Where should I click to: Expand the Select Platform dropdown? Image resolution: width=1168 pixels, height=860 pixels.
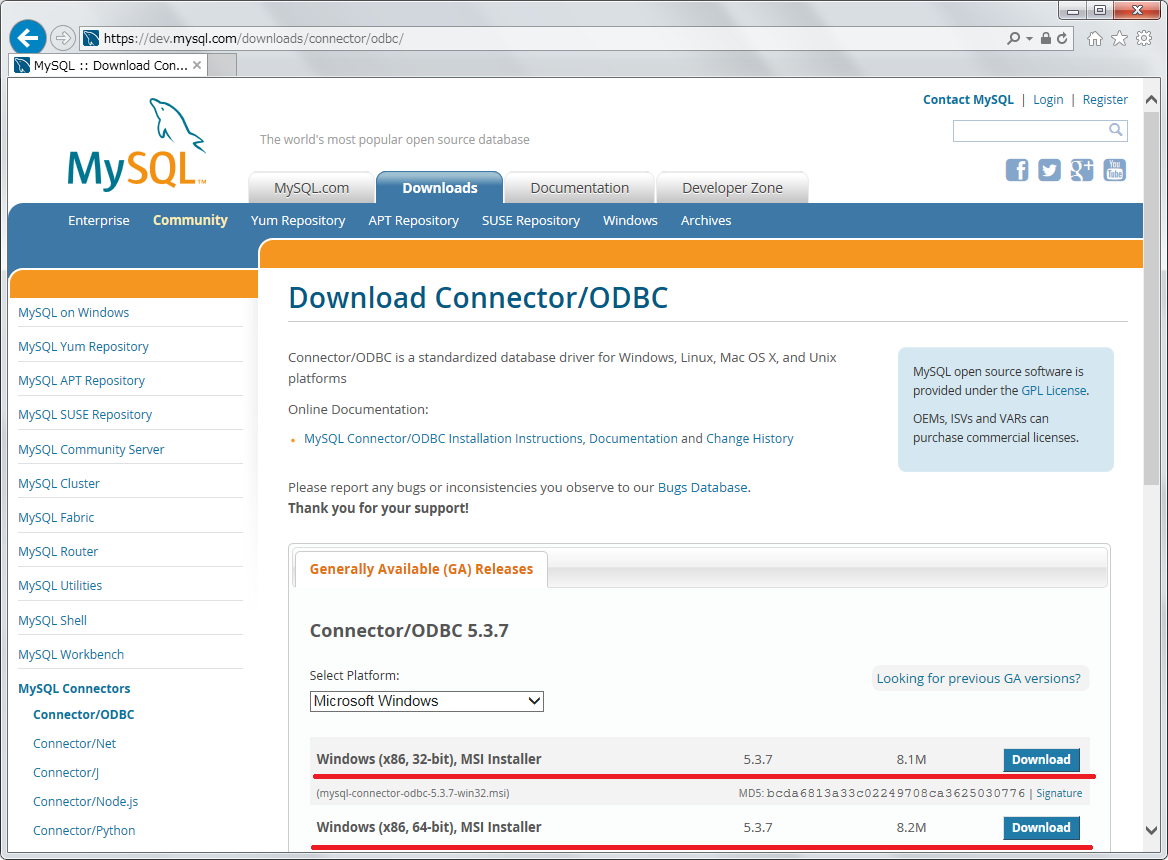click(x=427, y=701)
